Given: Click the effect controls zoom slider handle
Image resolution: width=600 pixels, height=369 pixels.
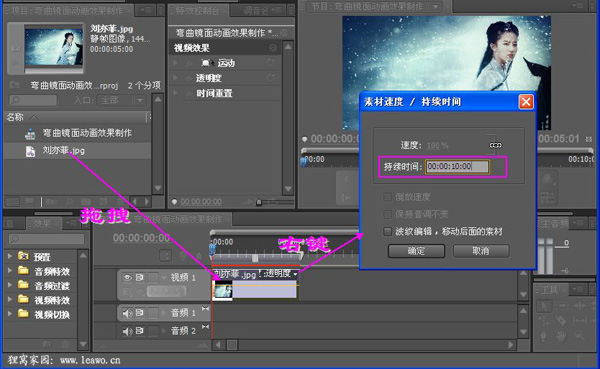Looking at the screenshot, I should (x=259, y=202).
